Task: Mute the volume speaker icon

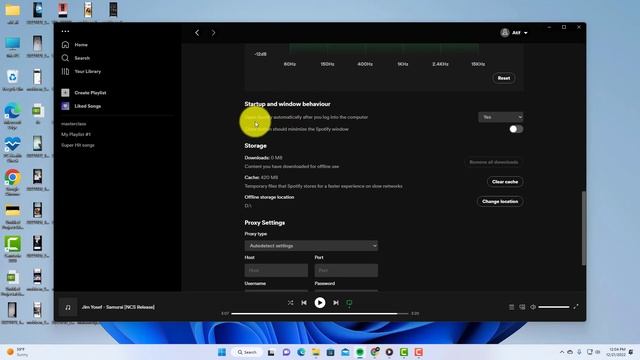Action: (x=533, y=307)
